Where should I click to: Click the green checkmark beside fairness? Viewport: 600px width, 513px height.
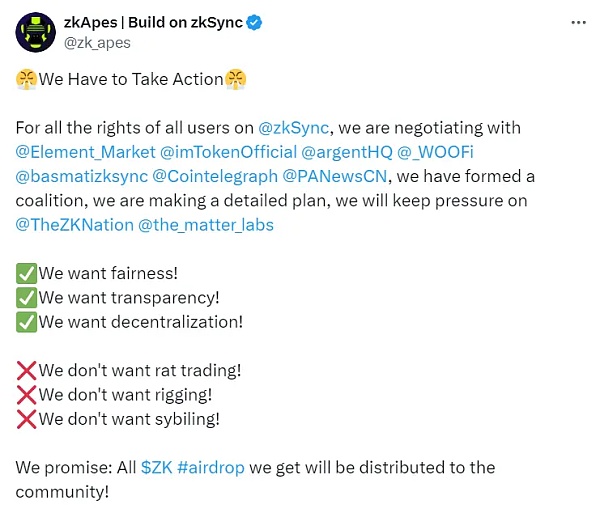point(26,273)
